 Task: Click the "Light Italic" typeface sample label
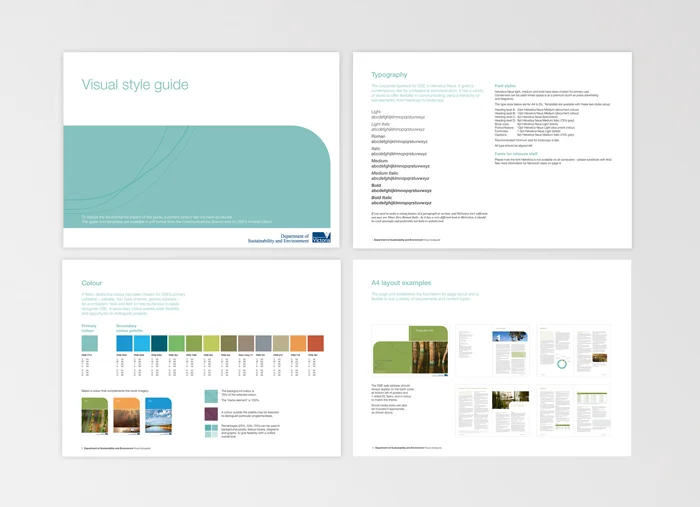(x=380, y=124)
